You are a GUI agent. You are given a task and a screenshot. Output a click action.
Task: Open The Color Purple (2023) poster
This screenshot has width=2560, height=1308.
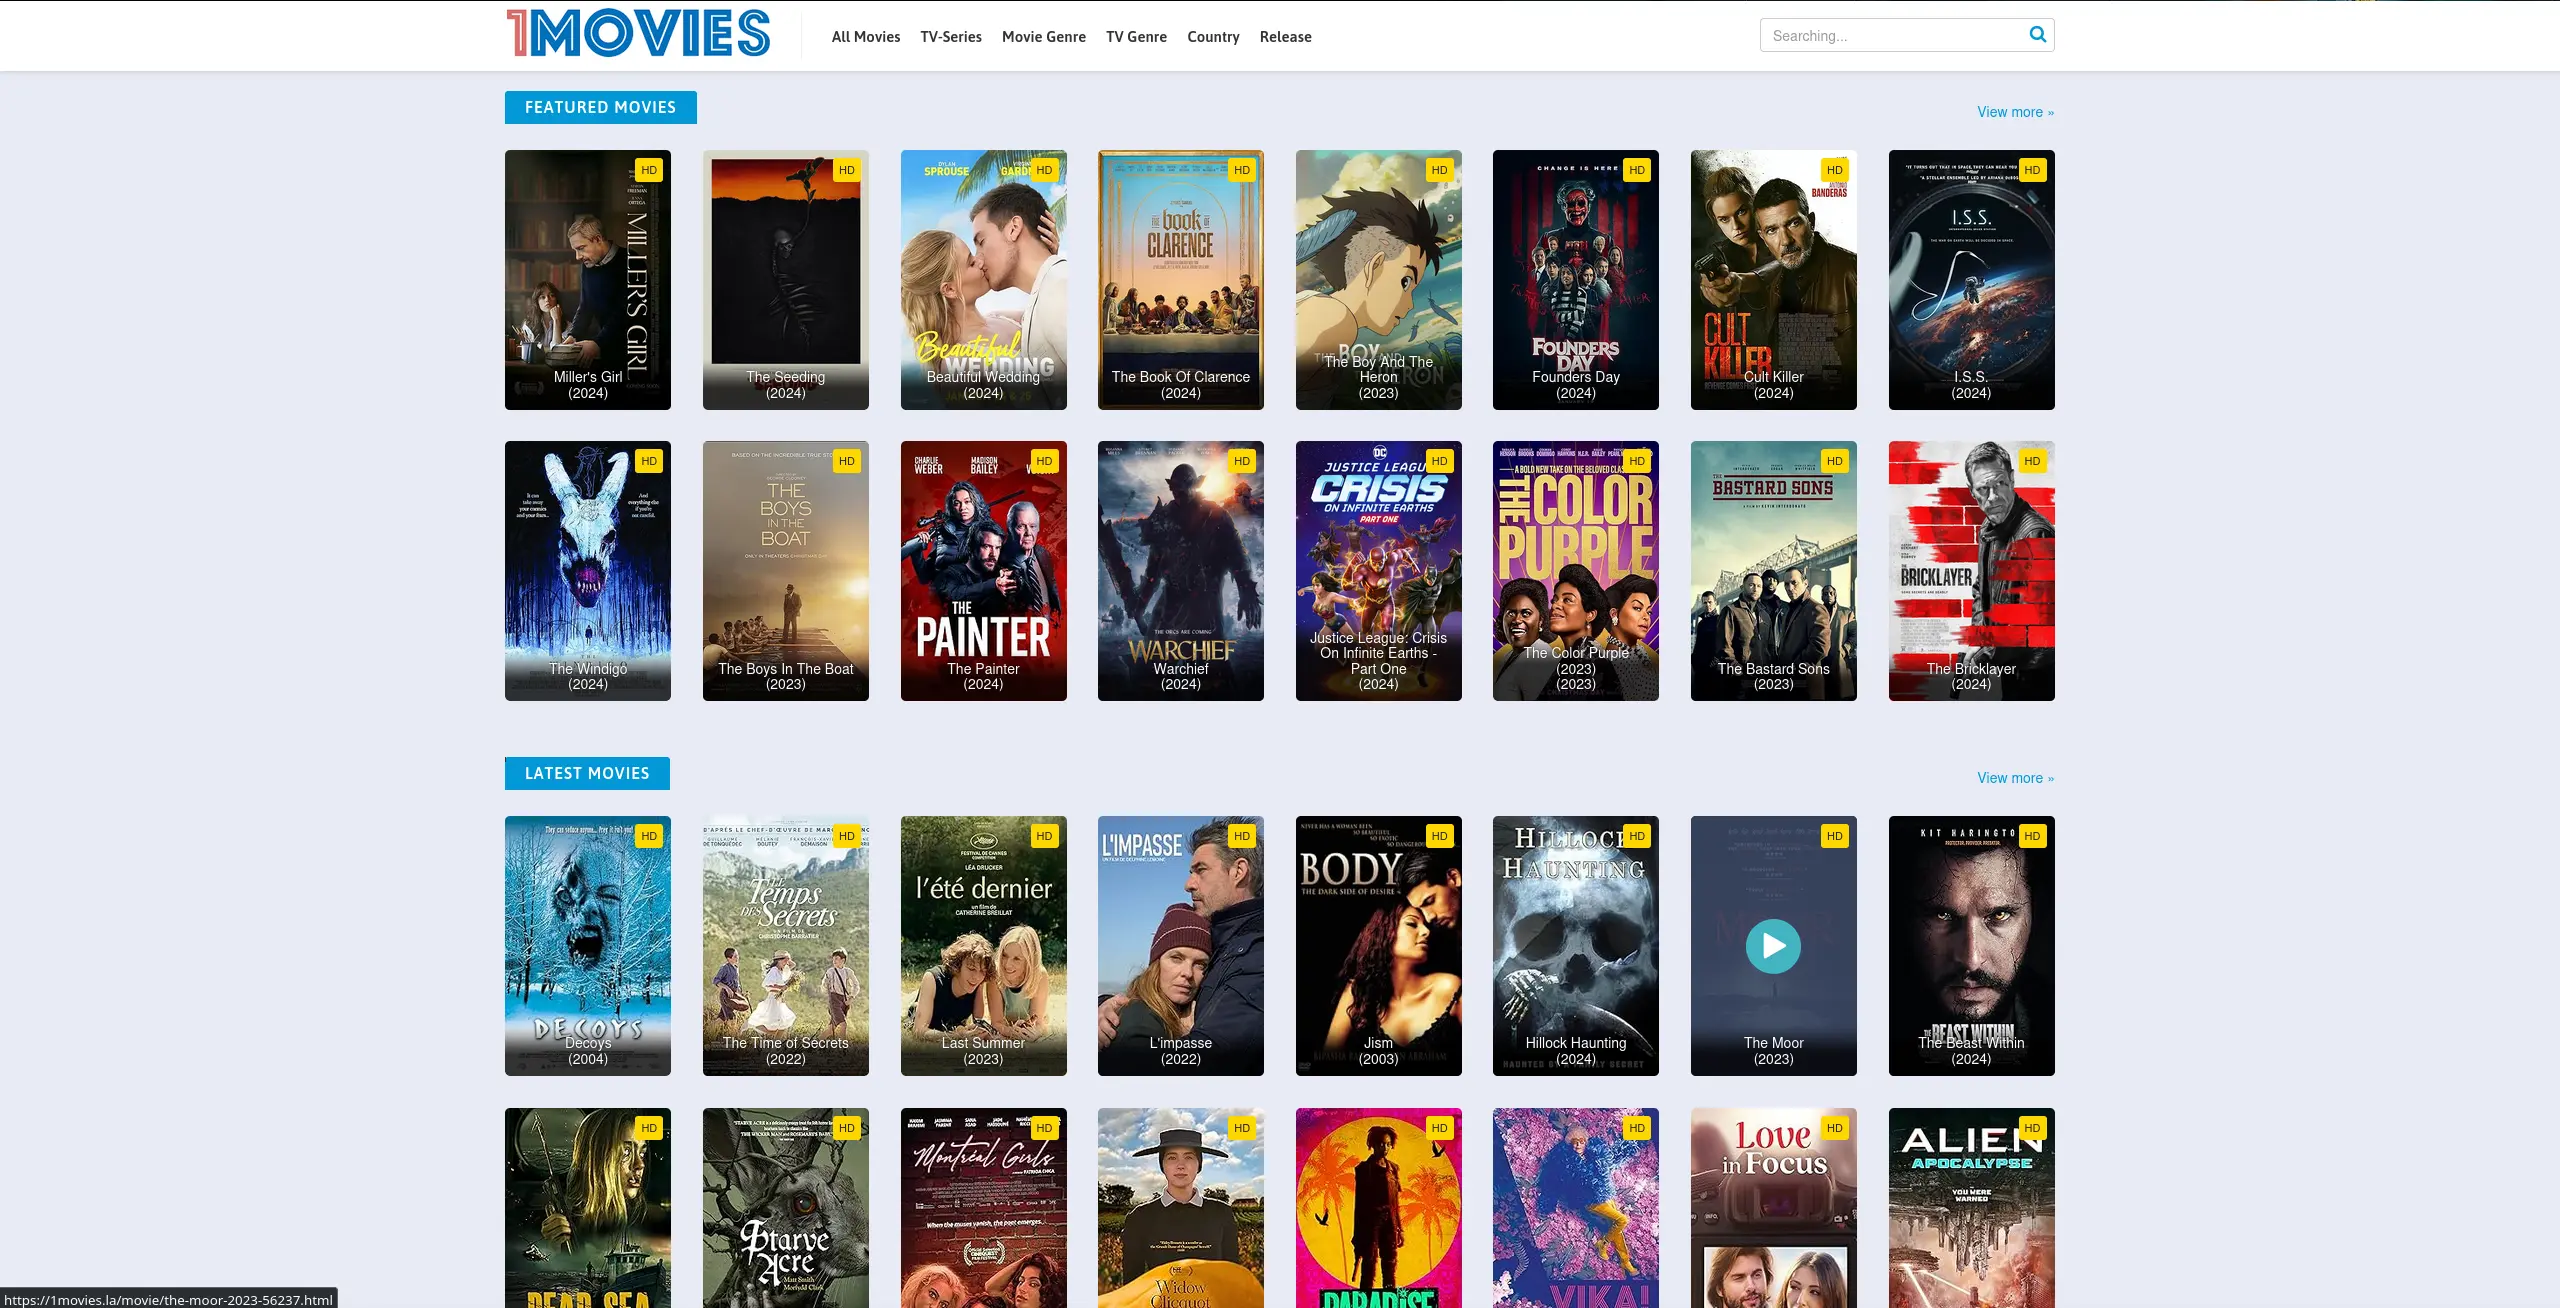pos(1576,571)
